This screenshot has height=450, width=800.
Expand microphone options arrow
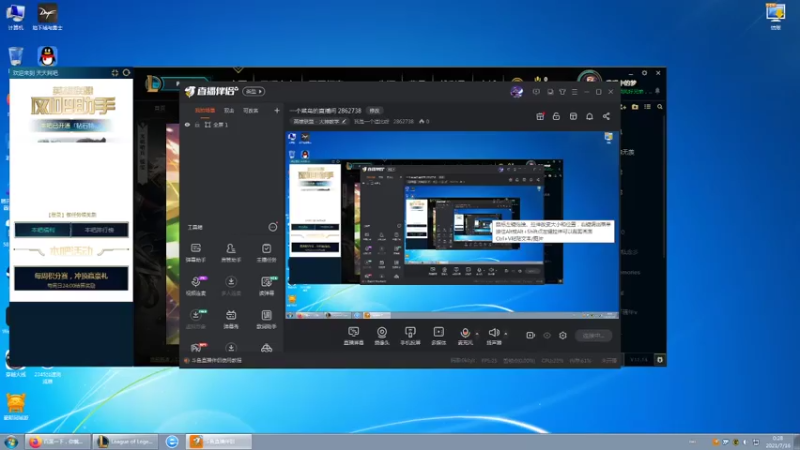pyautogui.click(x=477, y=334)
